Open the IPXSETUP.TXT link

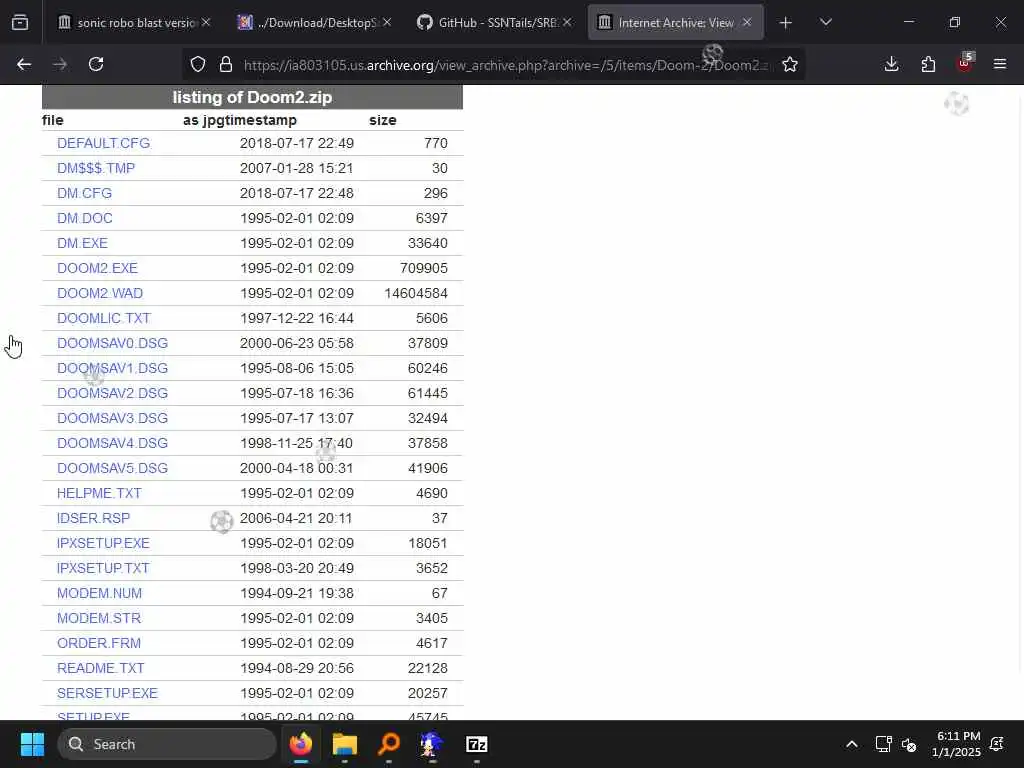(x=103, y=568)
